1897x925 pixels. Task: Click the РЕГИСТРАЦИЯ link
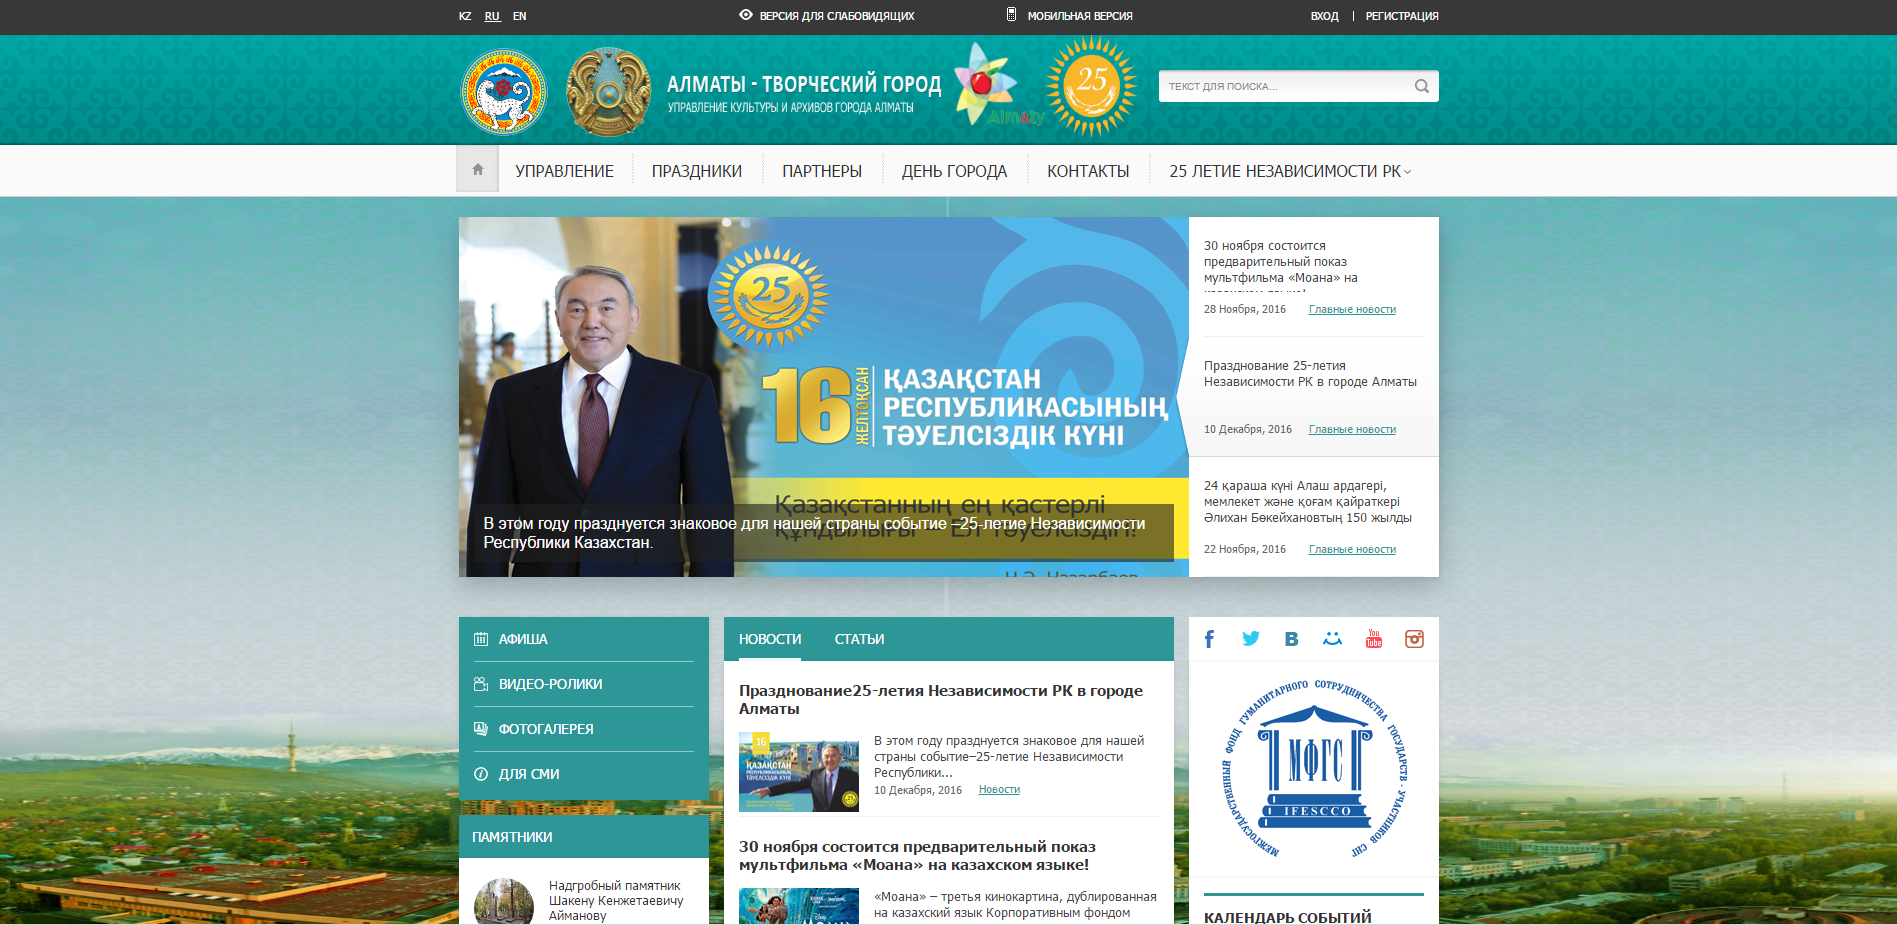pyautogui.click(x=1401, y=16)
